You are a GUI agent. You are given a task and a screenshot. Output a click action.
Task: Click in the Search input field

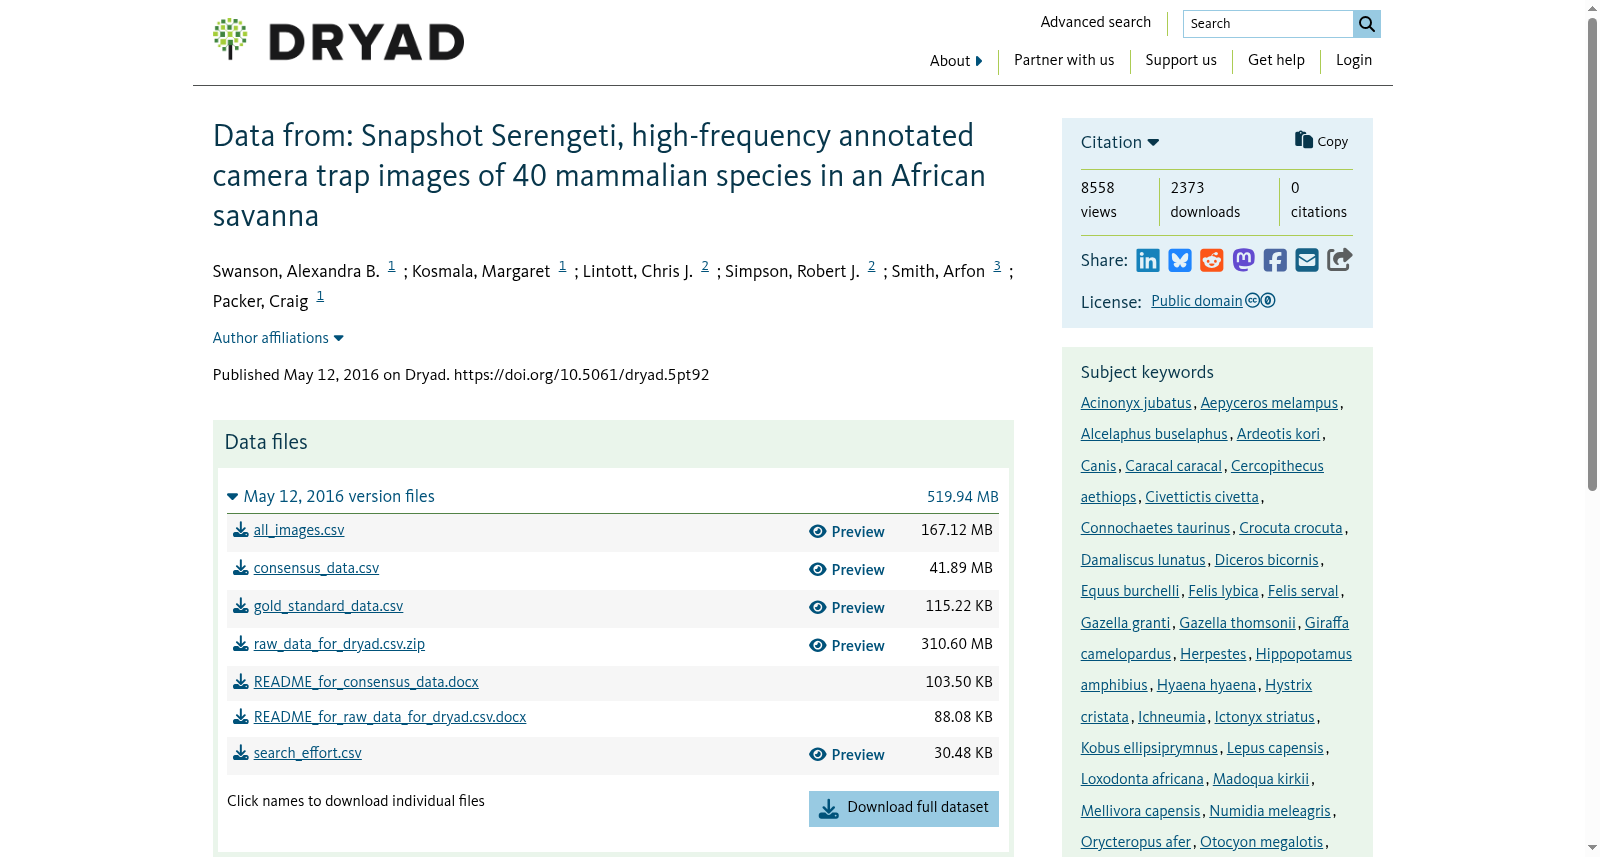click(x=1268, y=24)
